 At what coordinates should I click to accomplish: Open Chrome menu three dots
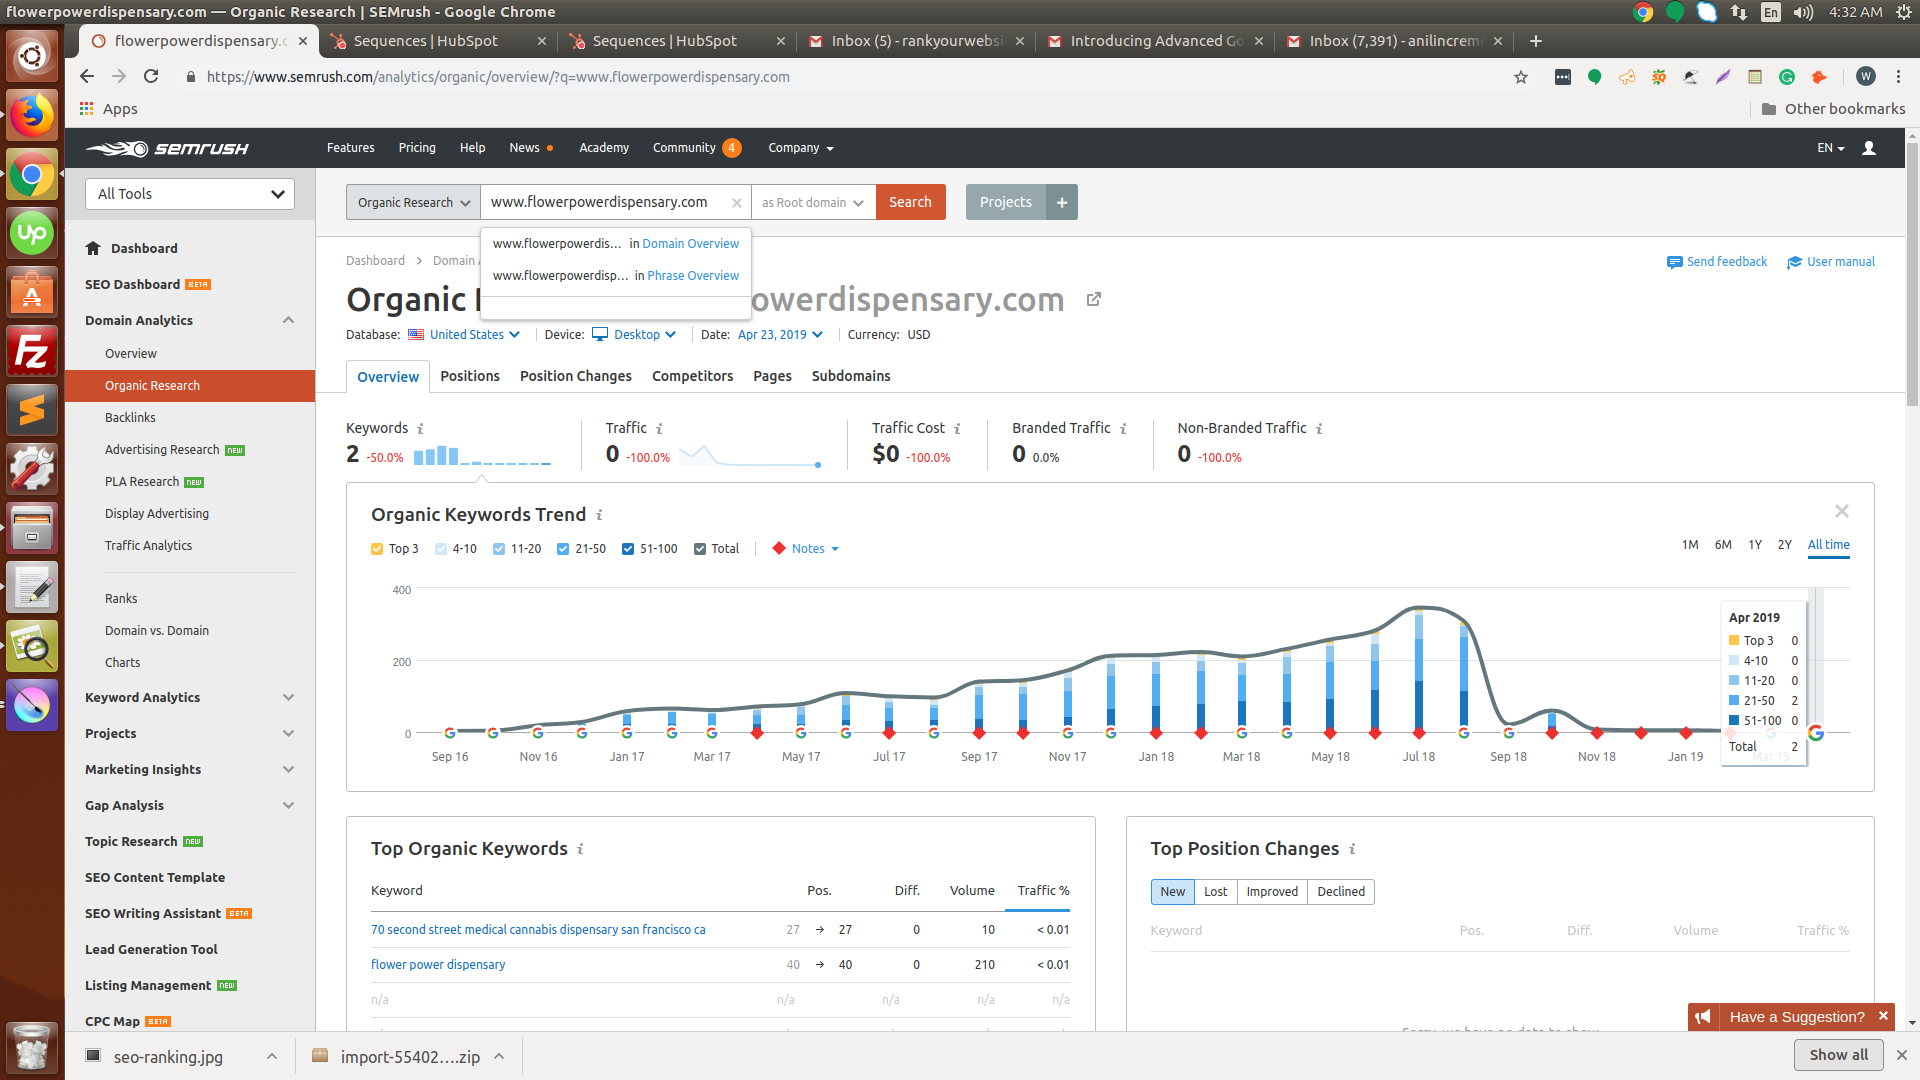(1898, 77)
